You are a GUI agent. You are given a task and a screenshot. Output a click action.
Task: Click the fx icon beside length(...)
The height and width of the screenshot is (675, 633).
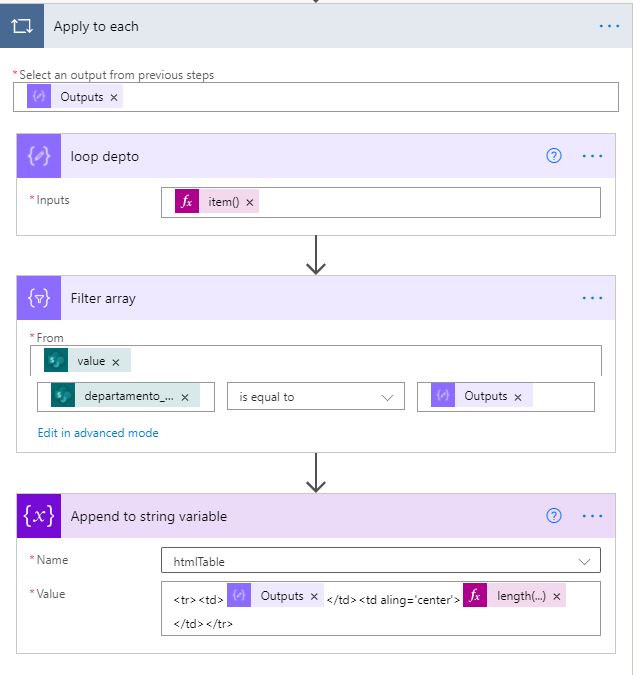pos(475,595)
